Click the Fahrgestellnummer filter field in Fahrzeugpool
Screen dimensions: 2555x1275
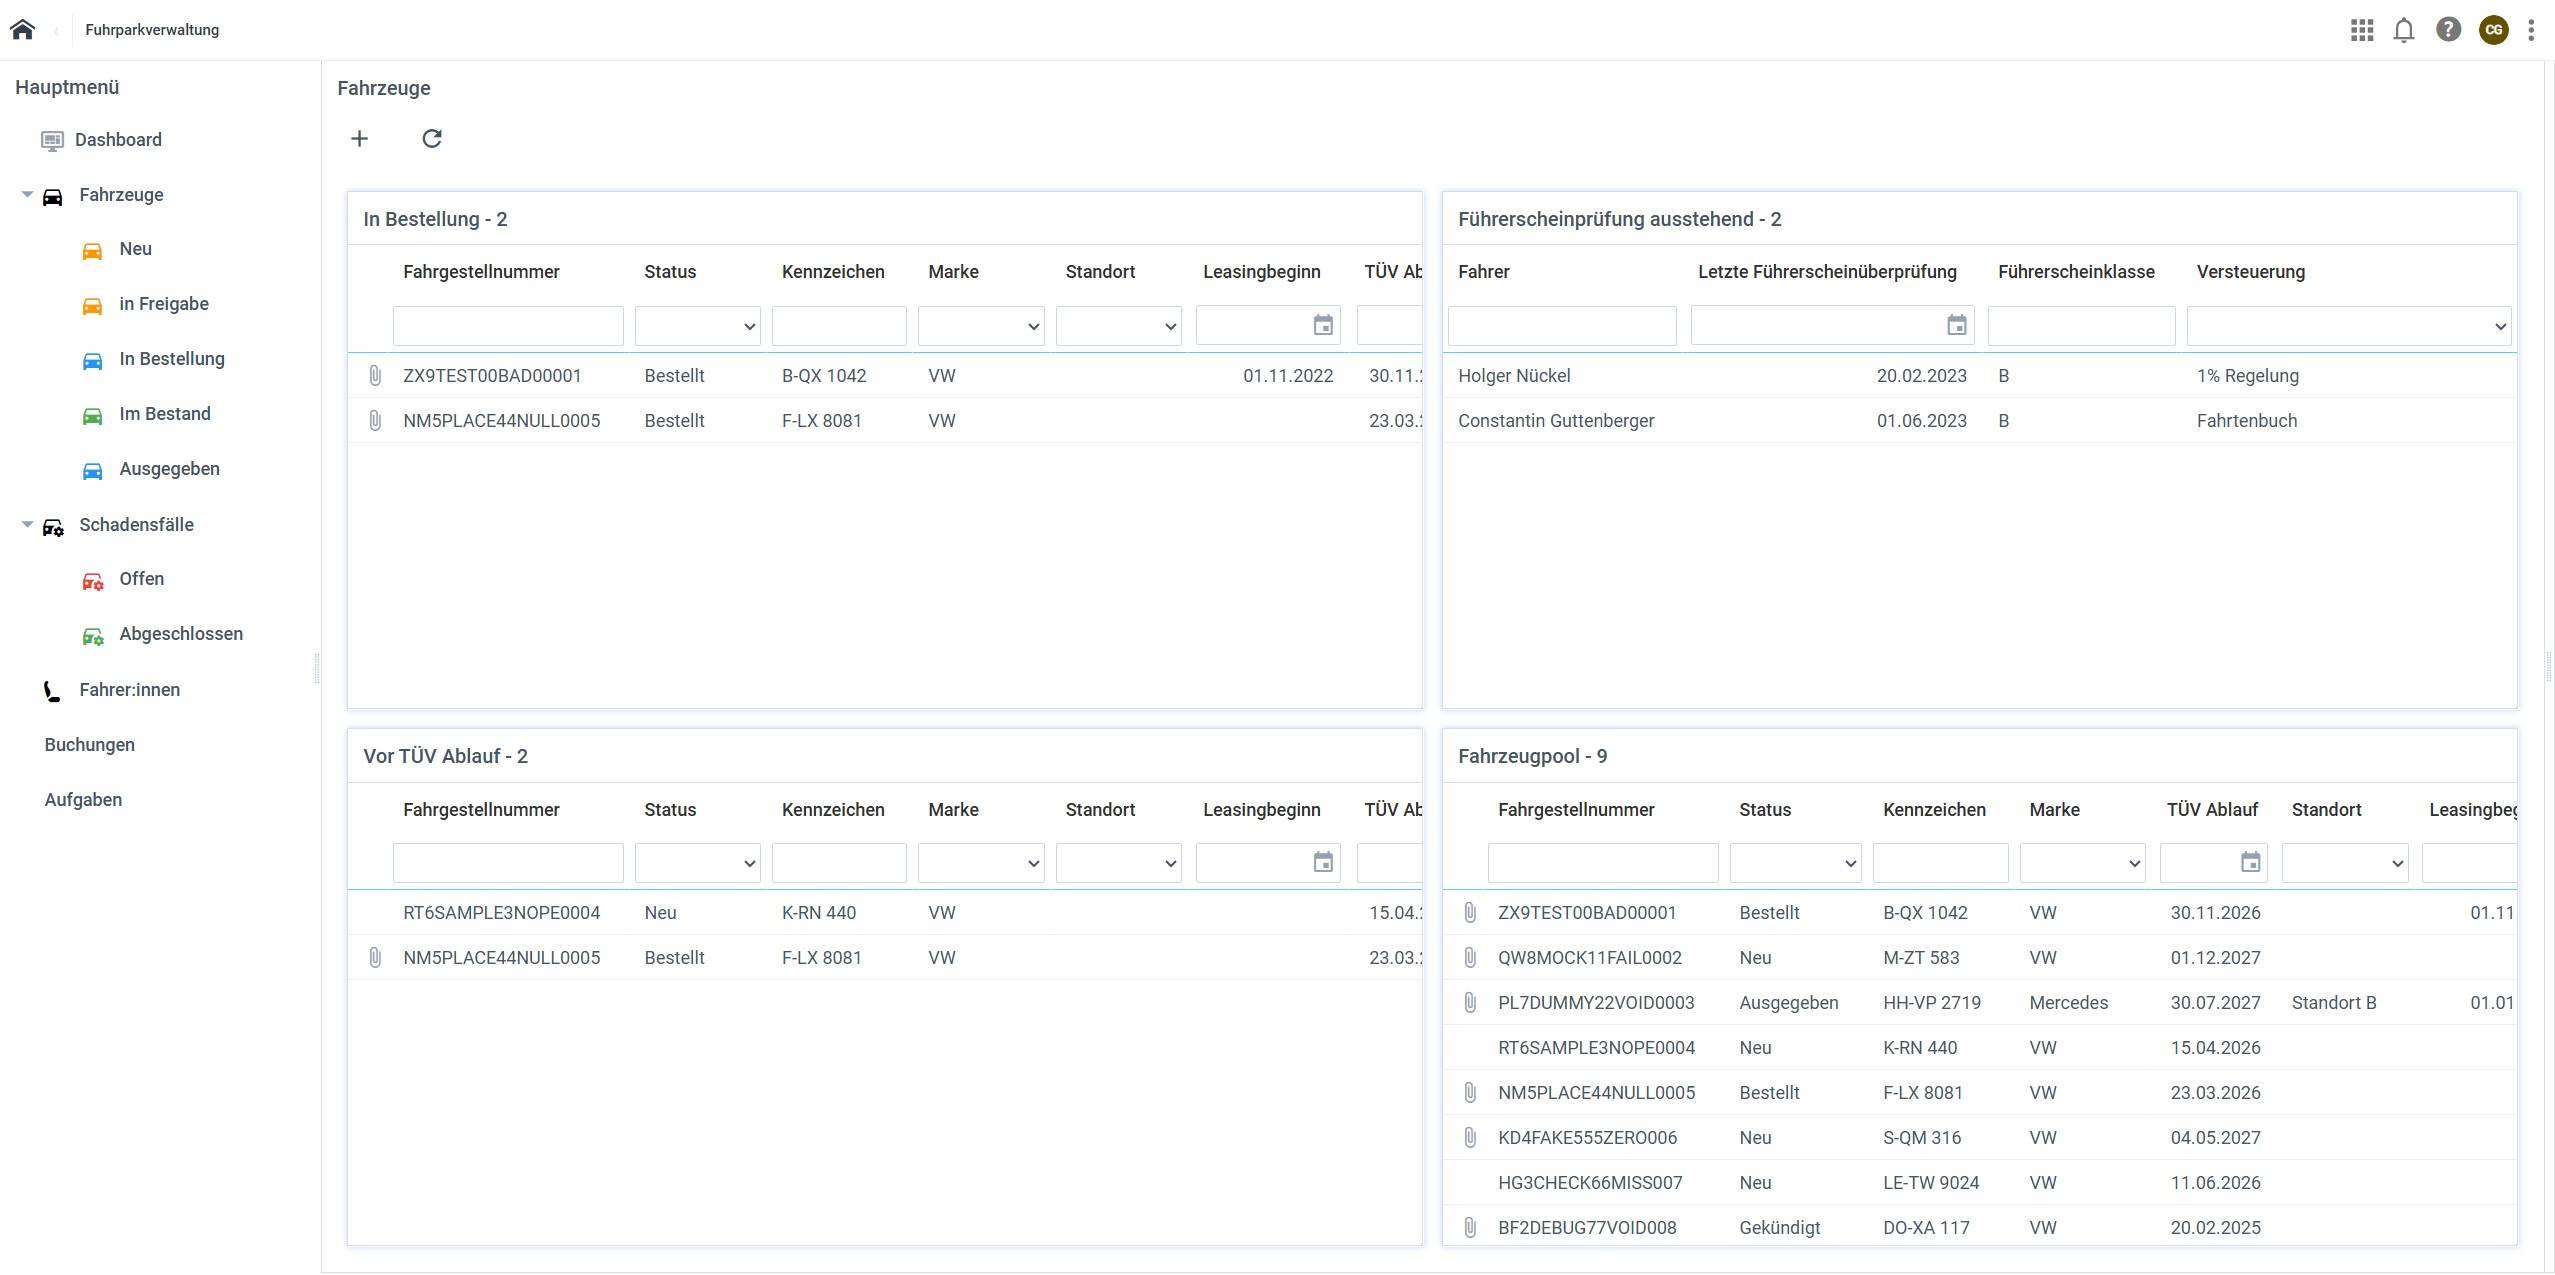point(1601,861)
